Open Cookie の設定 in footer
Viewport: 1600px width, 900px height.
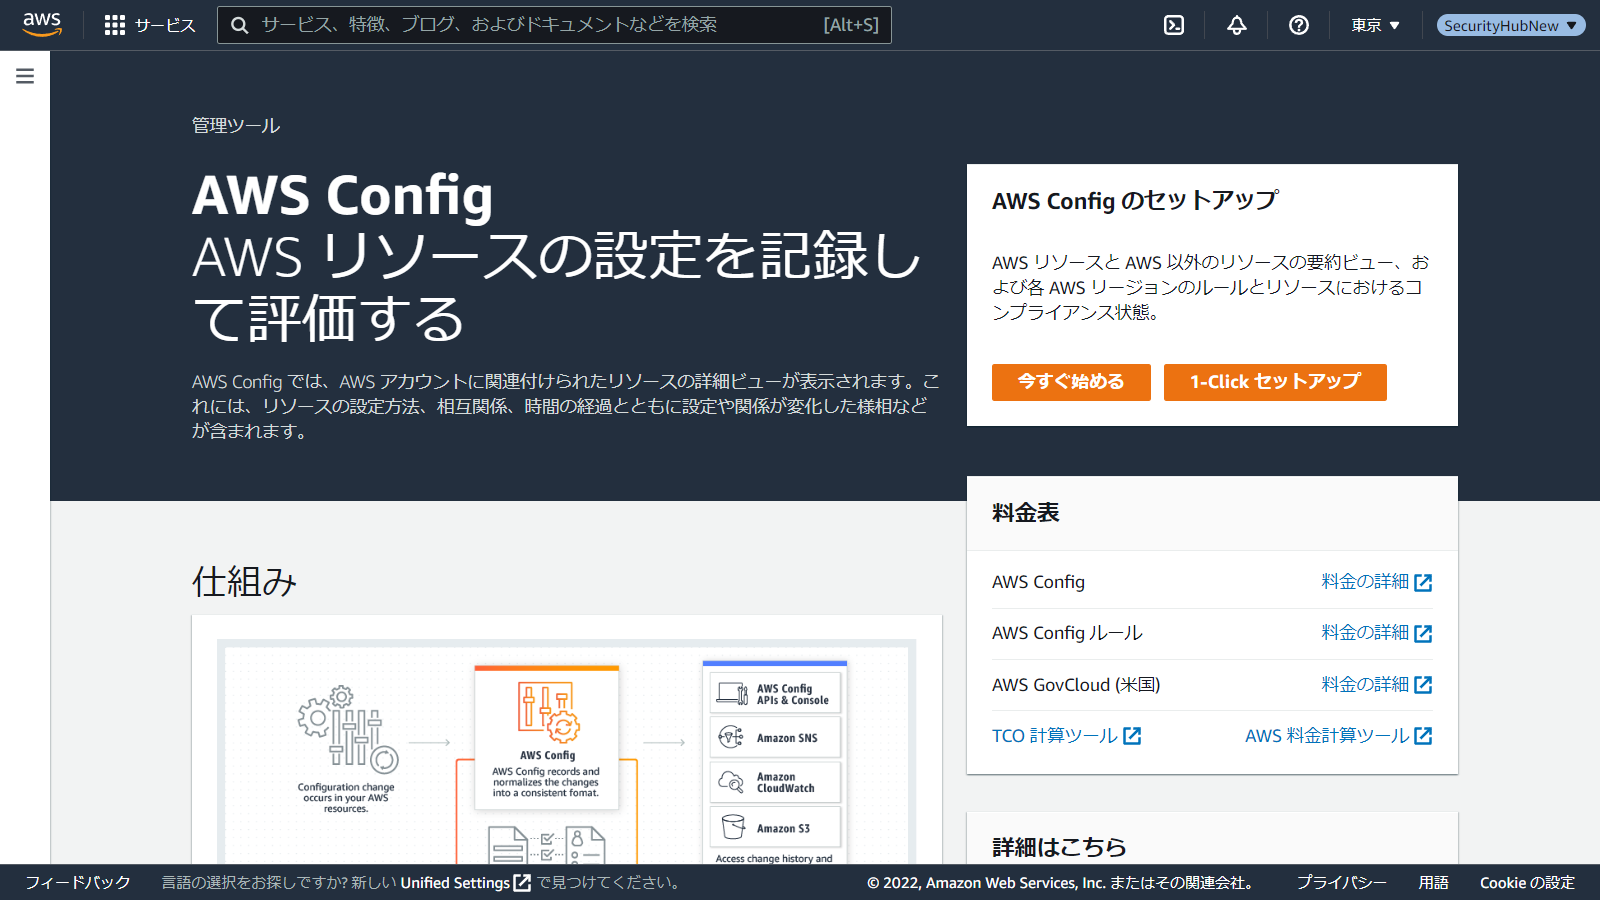tap(1527, 883)
